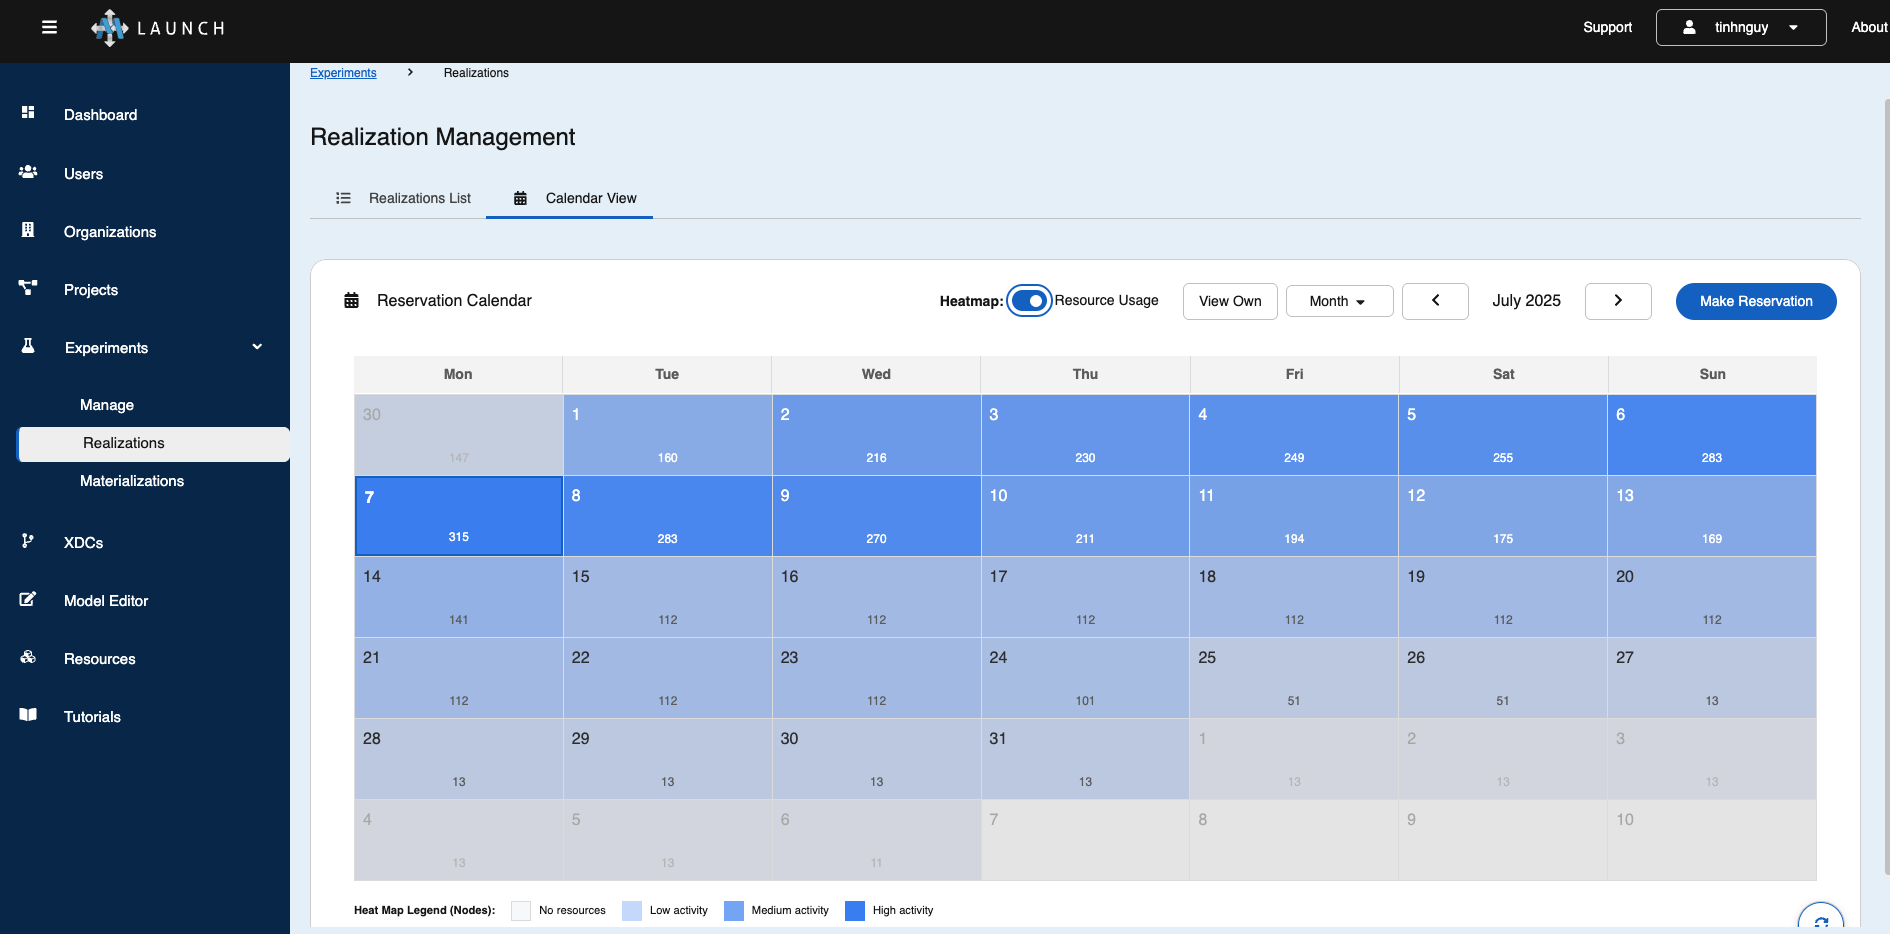Viewport: 1890px width, 934px height.
Task: Toggle the Heatmap switch off
Action: 1028,301
